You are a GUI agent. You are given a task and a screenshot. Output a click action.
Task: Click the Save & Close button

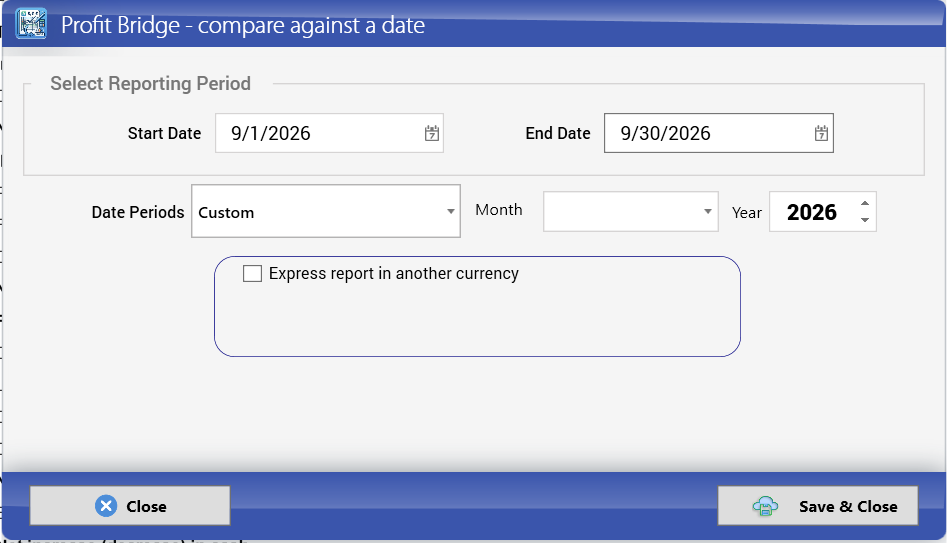(x=818, y=505)
